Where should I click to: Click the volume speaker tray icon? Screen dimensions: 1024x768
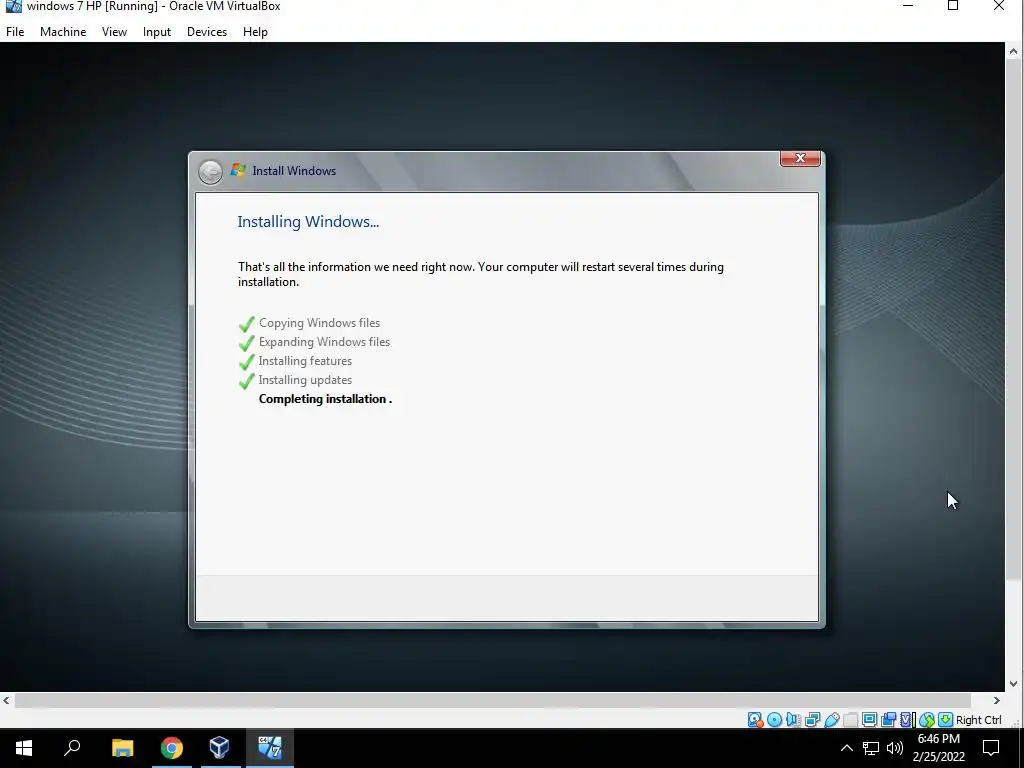(x=895, y=748)
